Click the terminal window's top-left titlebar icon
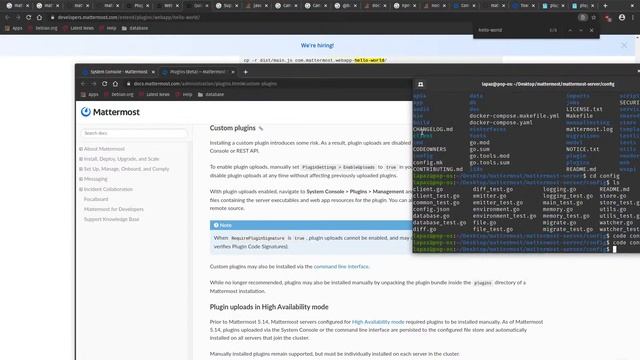The height and width of the screenshot is (360, 640). 420,84
